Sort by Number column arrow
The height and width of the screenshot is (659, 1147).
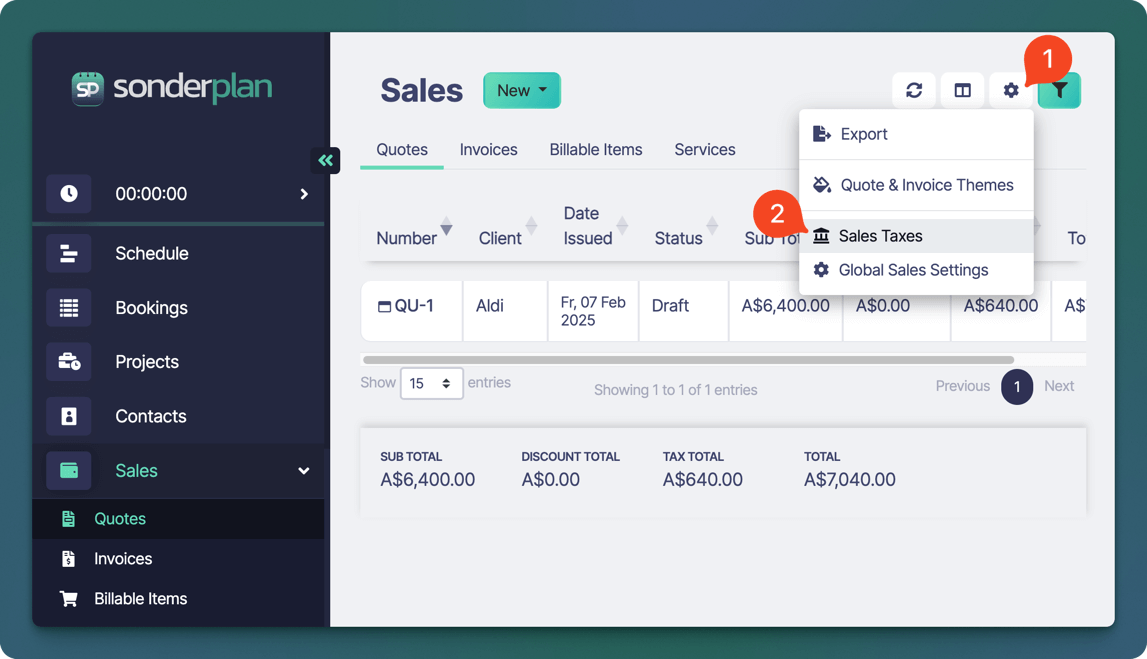coord(446,226)
